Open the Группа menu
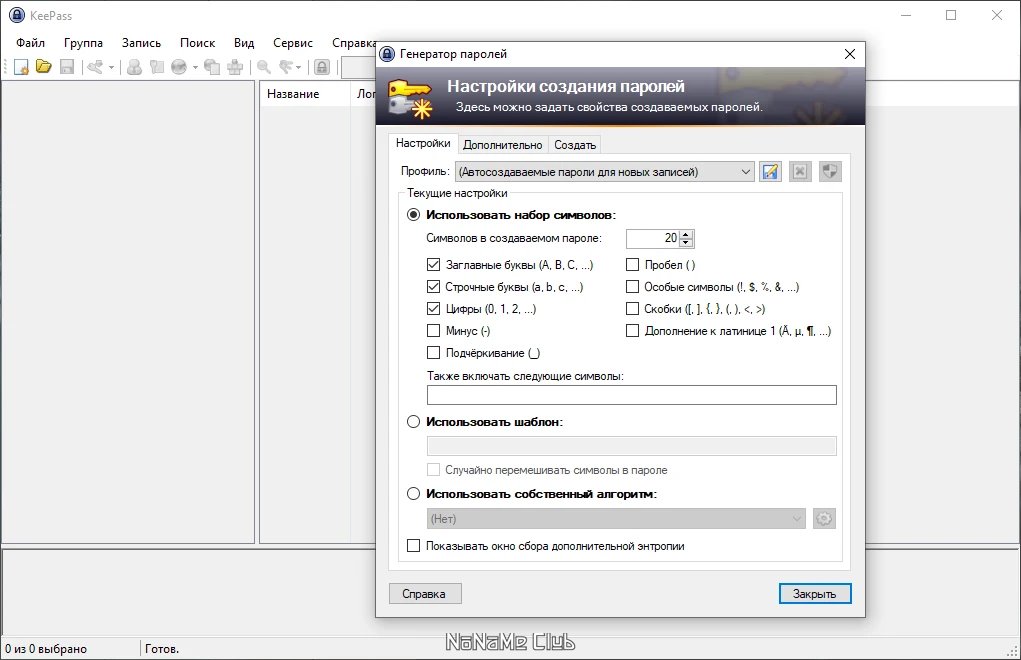 tap(83, 43)
